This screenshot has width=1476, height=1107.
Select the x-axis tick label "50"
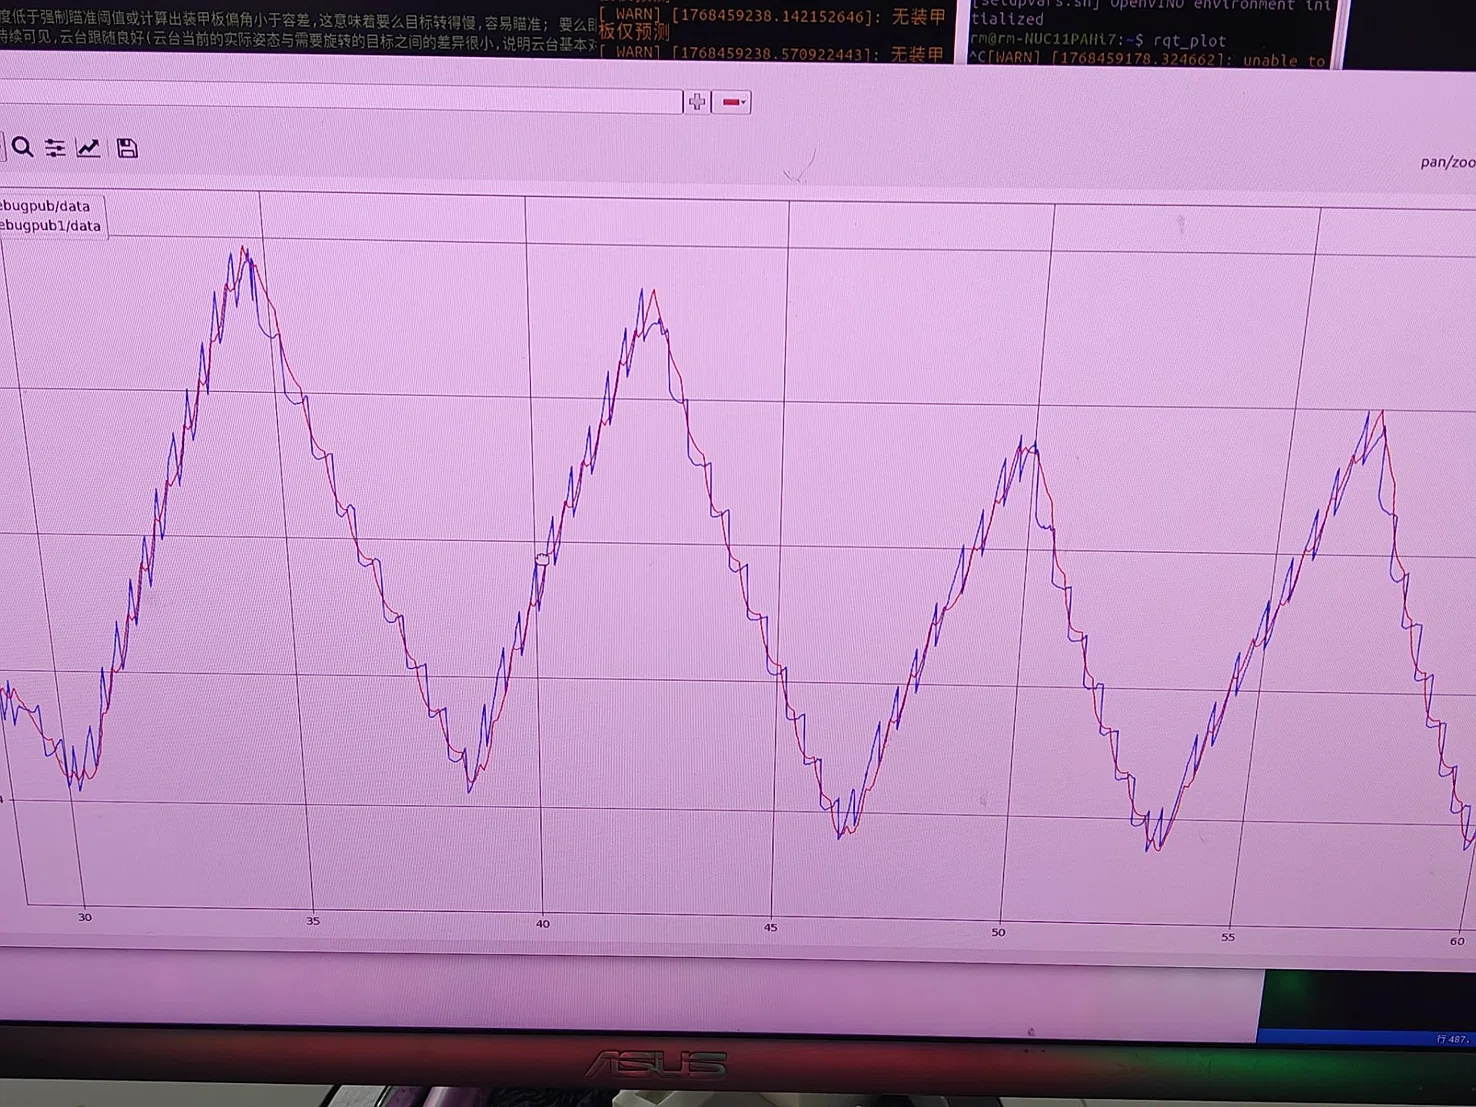pos(998,932)
